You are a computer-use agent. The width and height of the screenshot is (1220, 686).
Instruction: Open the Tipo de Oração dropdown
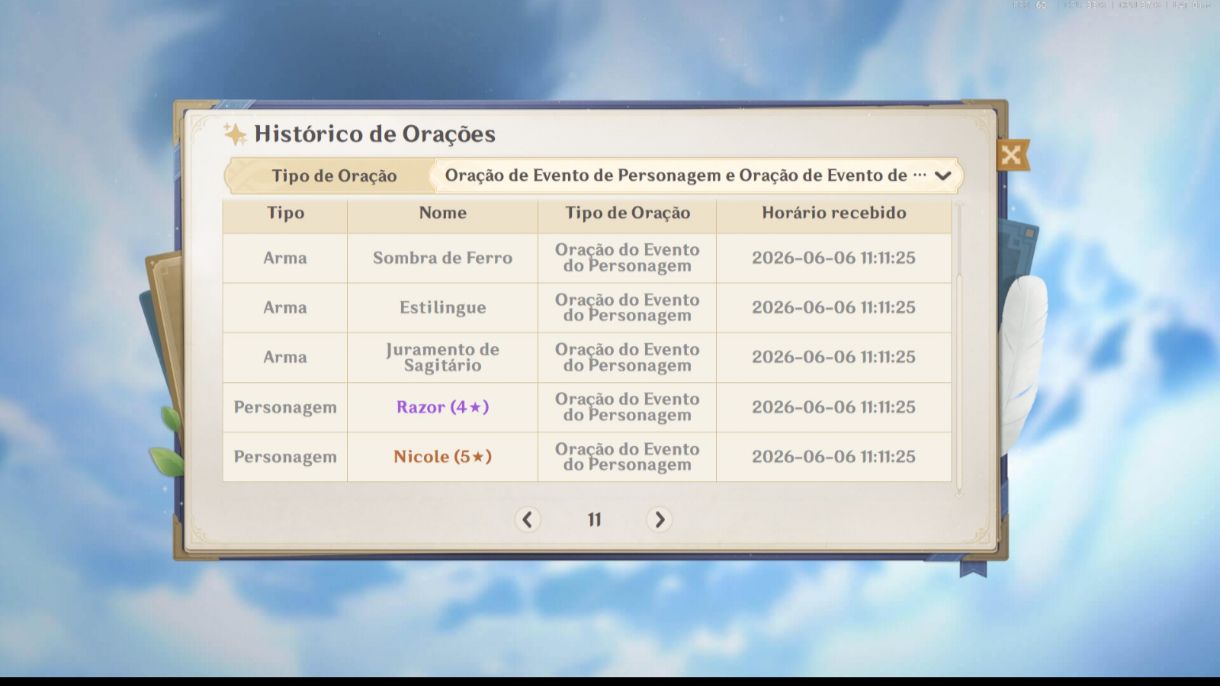(x=696, y=176)
